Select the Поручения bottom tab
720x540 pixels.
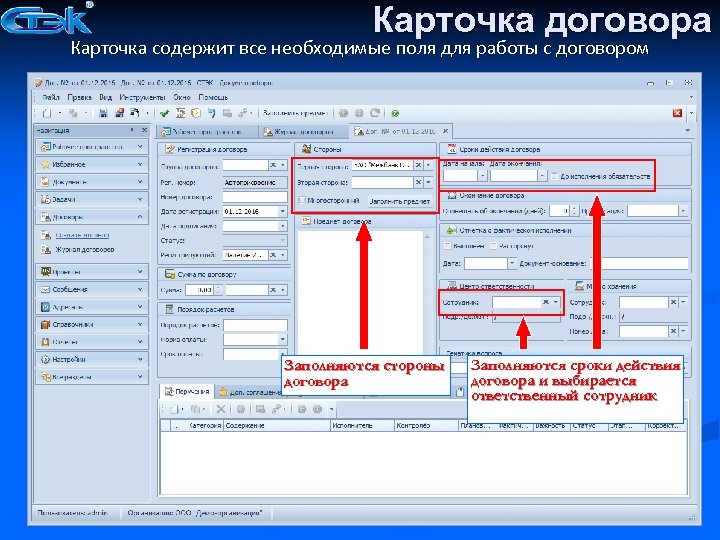click(x=187, y=392)
